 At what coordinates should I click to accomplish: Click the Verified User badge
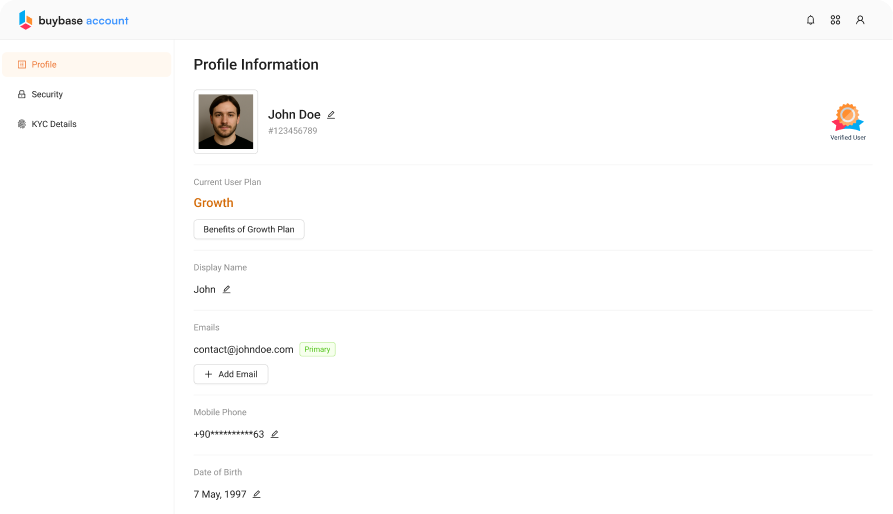pyautogui.click(x=847, y=122)
